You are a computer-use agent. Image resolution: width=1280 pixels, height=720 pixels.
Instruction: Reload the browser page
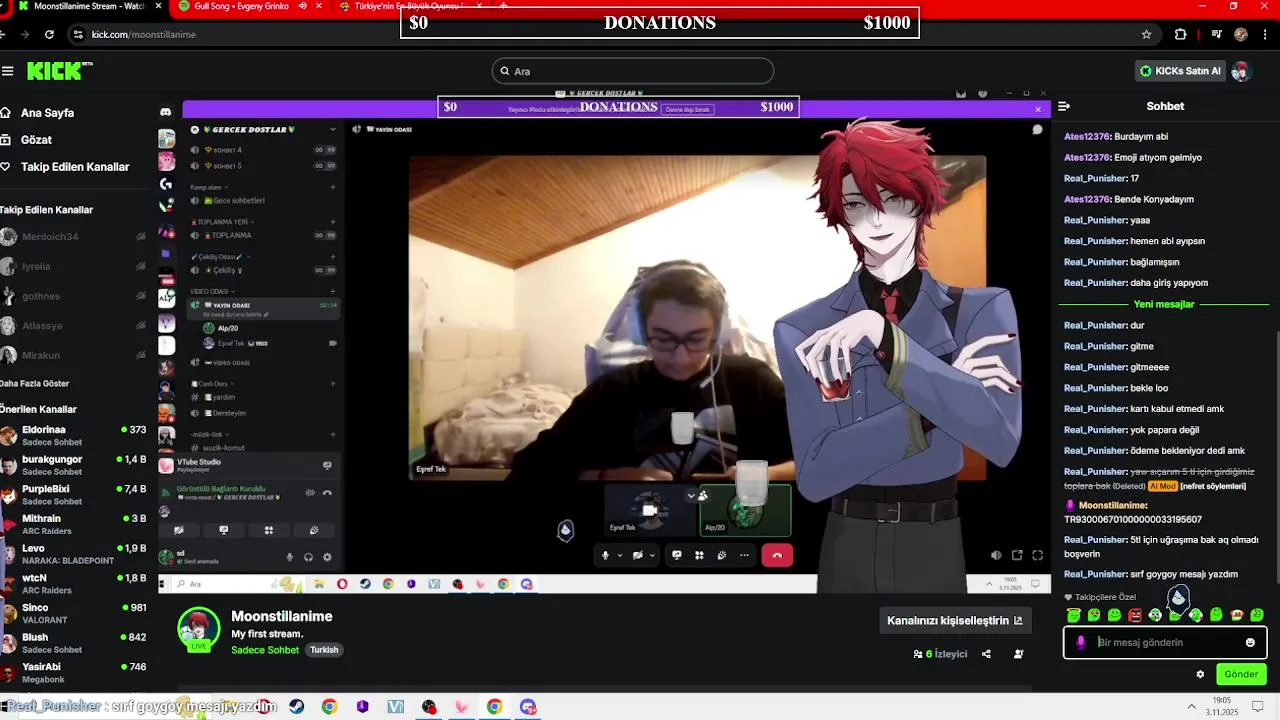click(49, 34)
